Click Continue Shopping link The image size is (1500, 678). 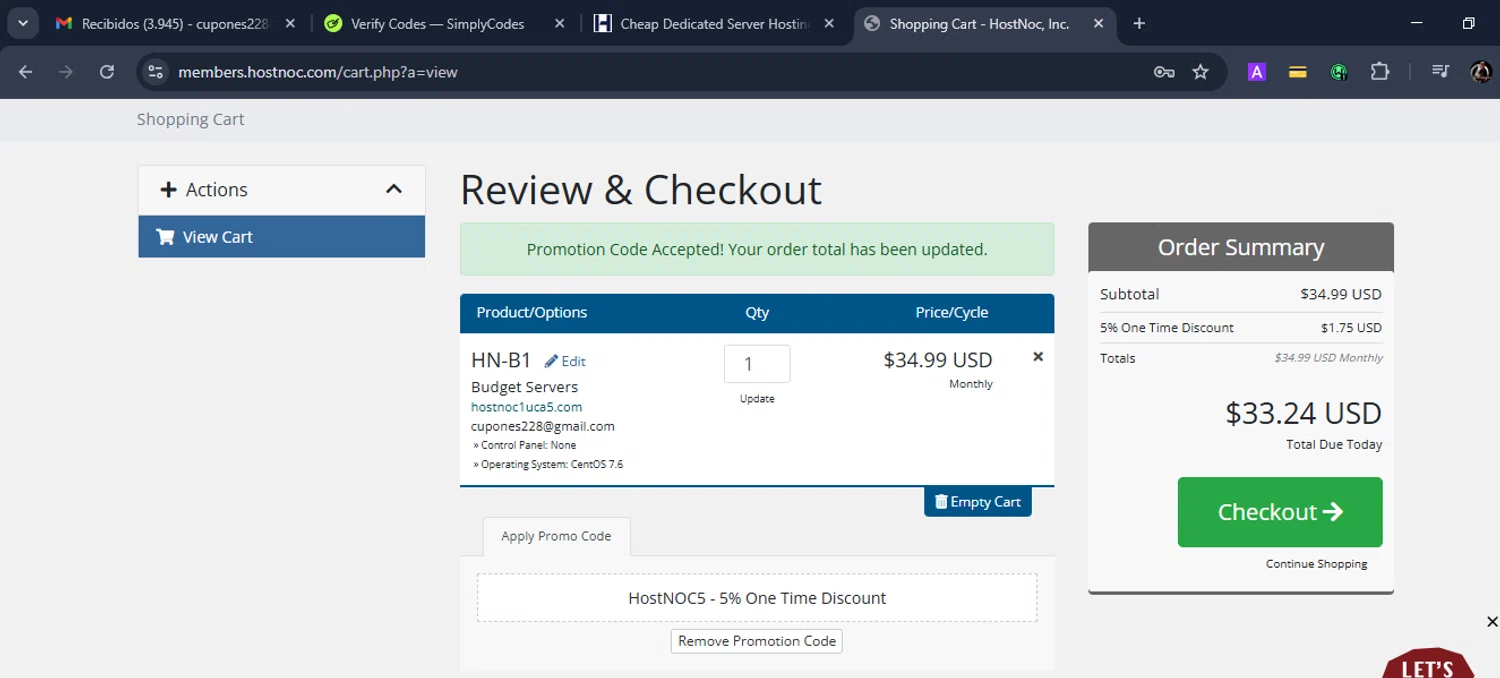[x=1316, y=564]
